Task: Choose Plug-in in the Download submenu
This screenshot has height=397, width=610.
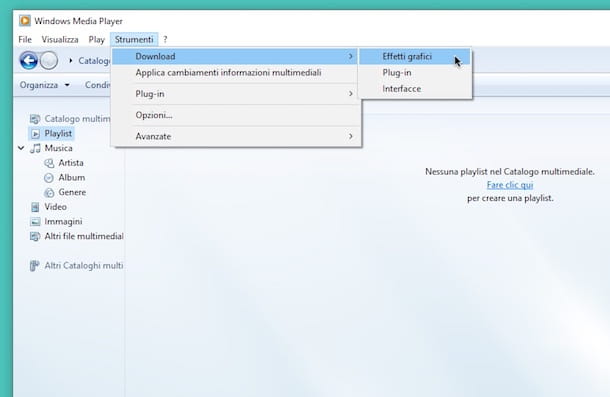Action: pyautogui.click(x=415, y=73)
